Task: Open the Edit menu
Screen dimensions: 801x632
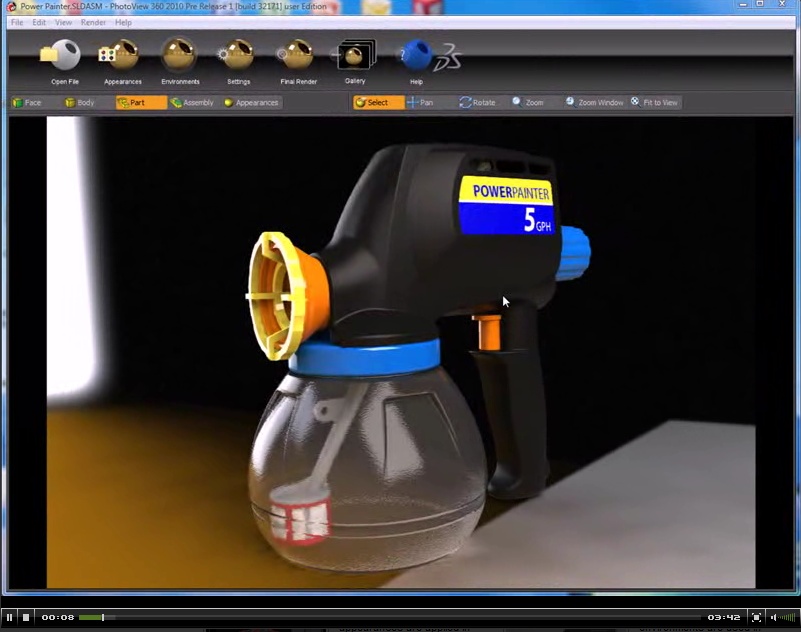Action: [39, 22]
